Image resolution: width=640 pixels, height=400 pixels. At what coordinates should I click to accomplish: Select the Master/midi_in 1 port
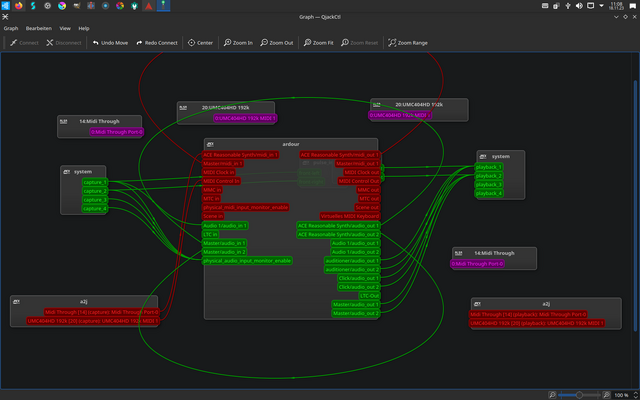tap(223, 164)
